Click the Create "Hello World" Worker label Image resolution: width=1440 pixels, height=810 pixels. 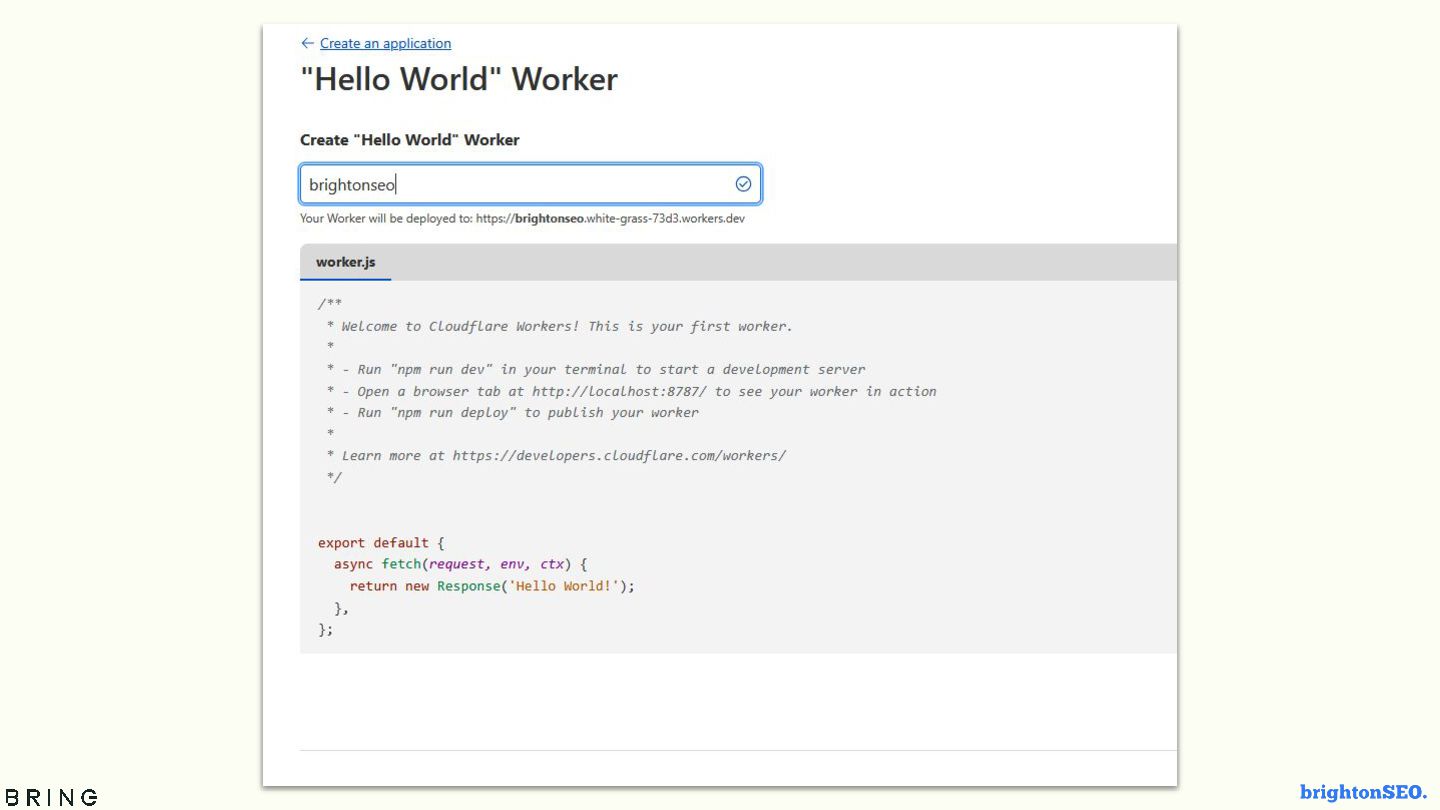(410, 140)
